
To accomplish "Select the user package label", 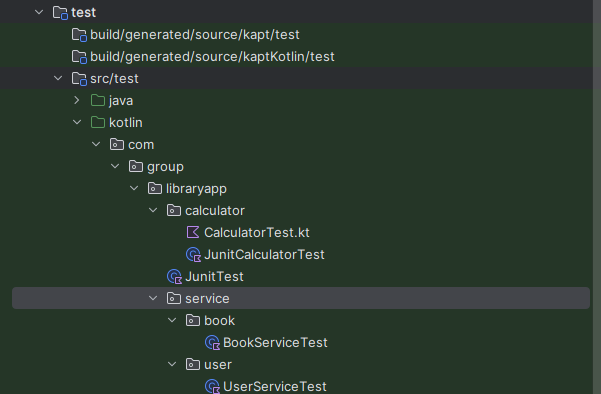I will 218,365.
